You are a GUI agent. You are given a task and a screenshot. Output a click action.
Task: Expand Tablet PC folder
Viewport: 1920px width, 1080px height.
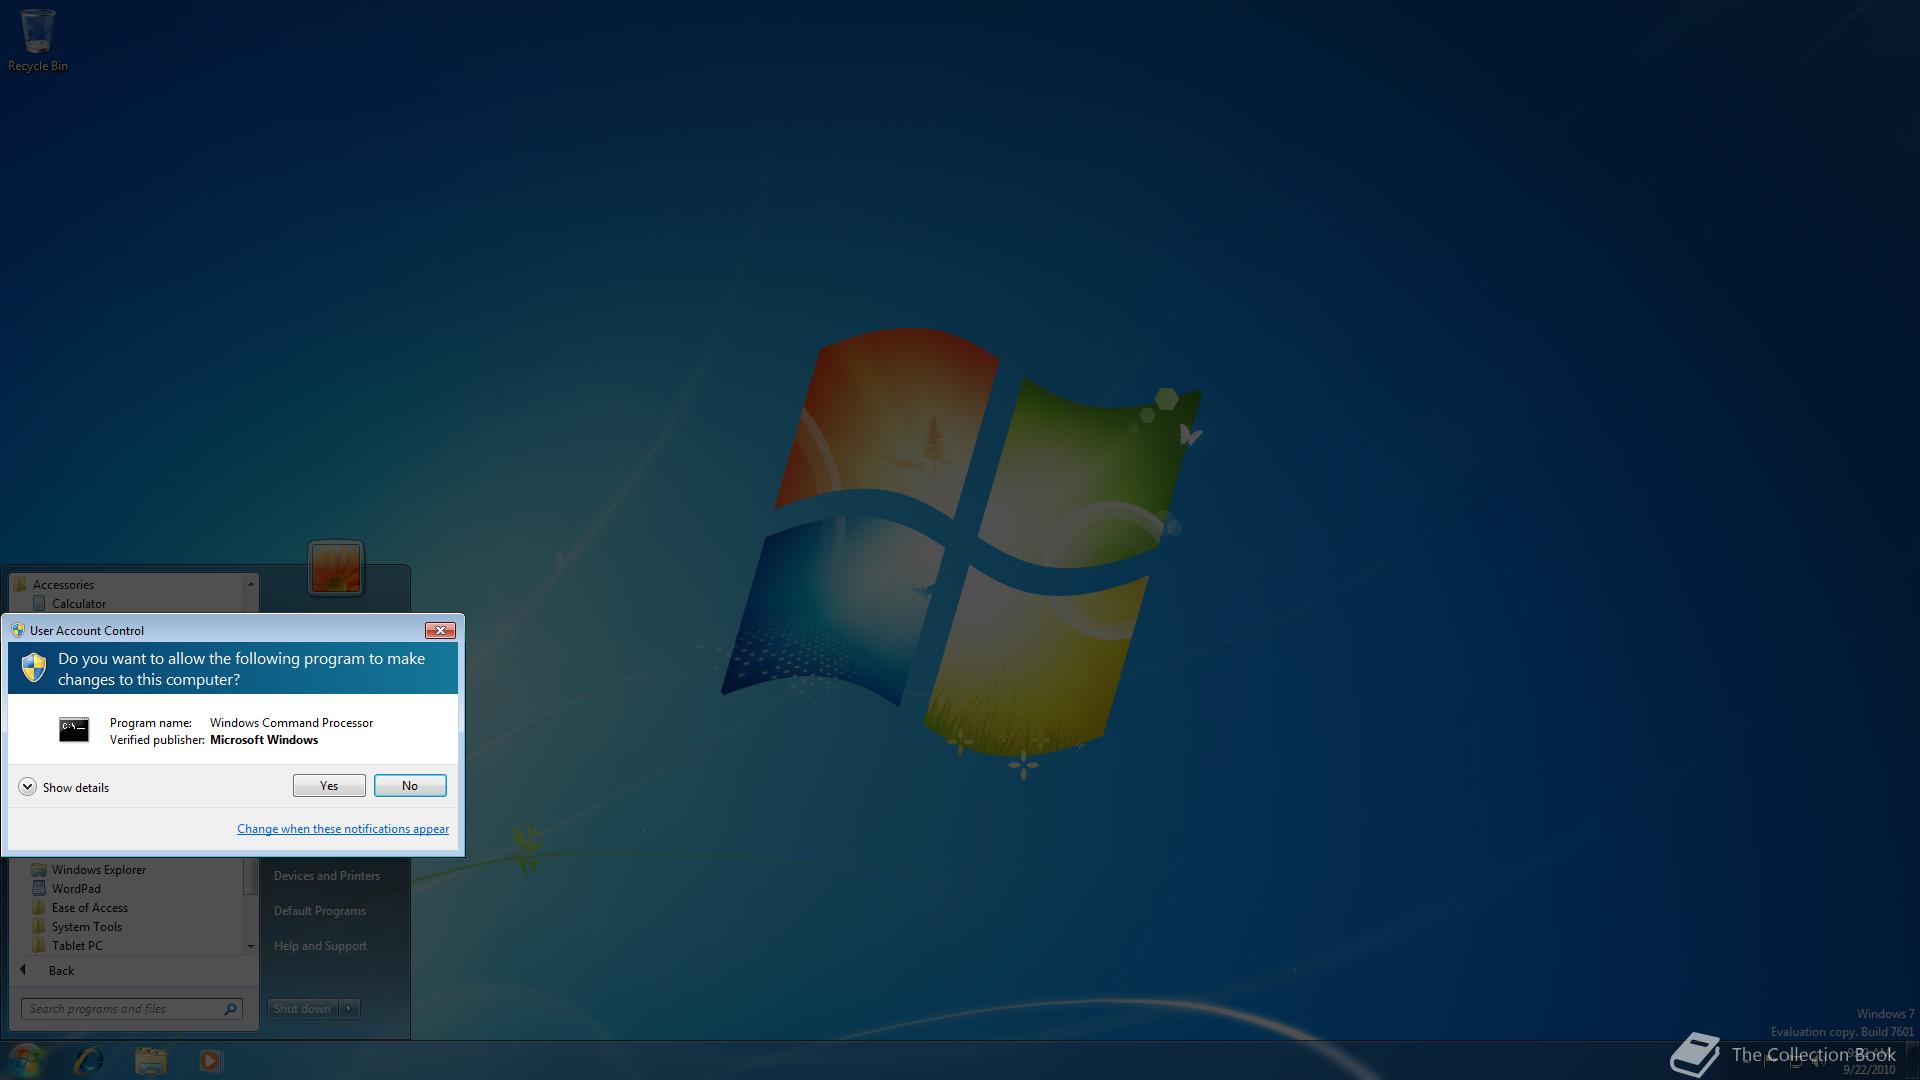[x=77, y=946]
